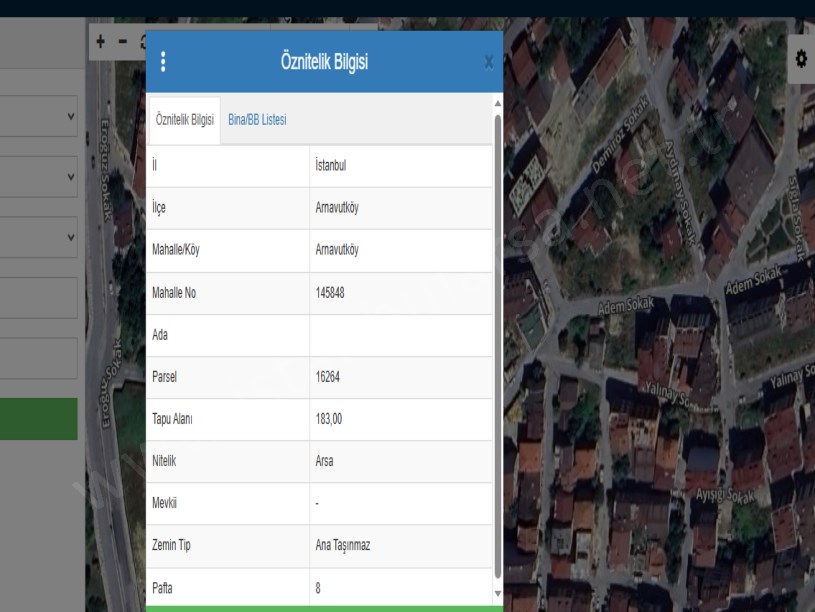Click the Zemin Tip value Ana Taşınmaz
This screenshot has width=815, height=612.
coord(342,546)
